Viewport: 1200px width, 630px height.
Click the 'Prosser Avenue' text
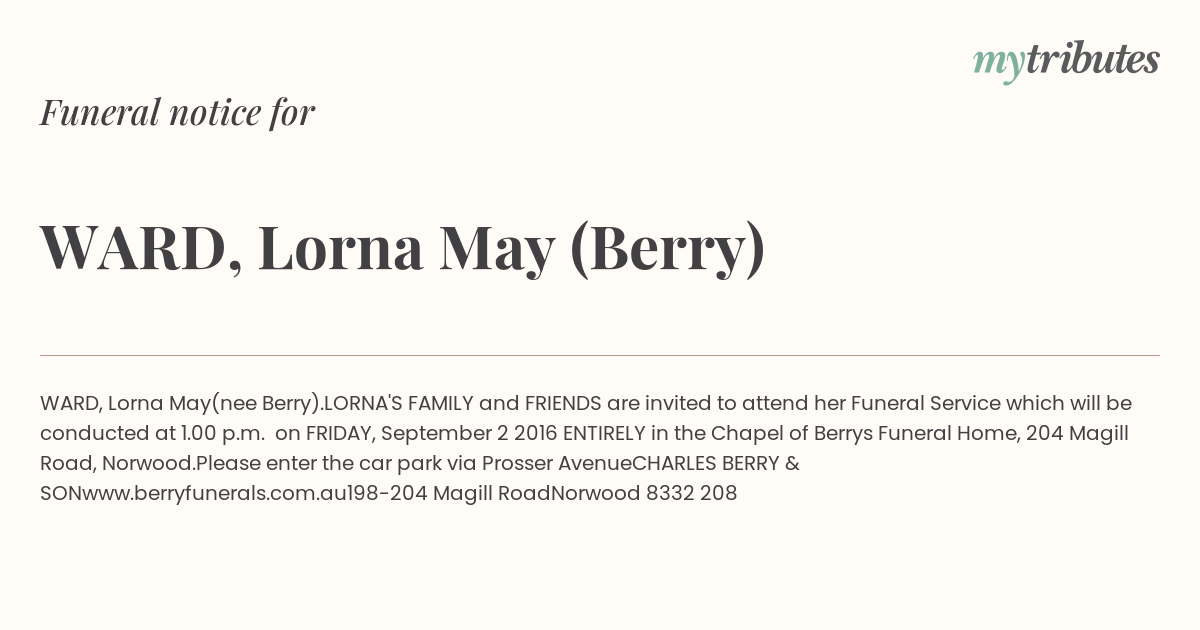tap(557, 463)
